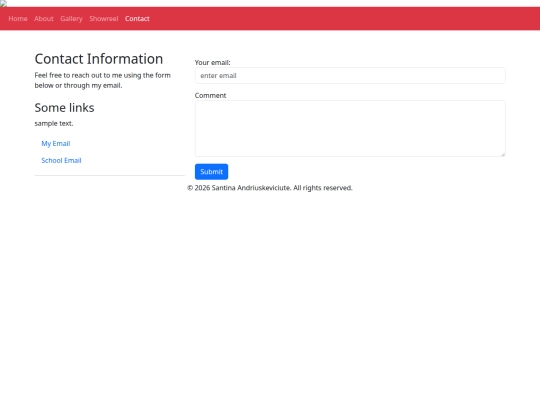
Task: Open the School Email link
Action: click(61, 160)
